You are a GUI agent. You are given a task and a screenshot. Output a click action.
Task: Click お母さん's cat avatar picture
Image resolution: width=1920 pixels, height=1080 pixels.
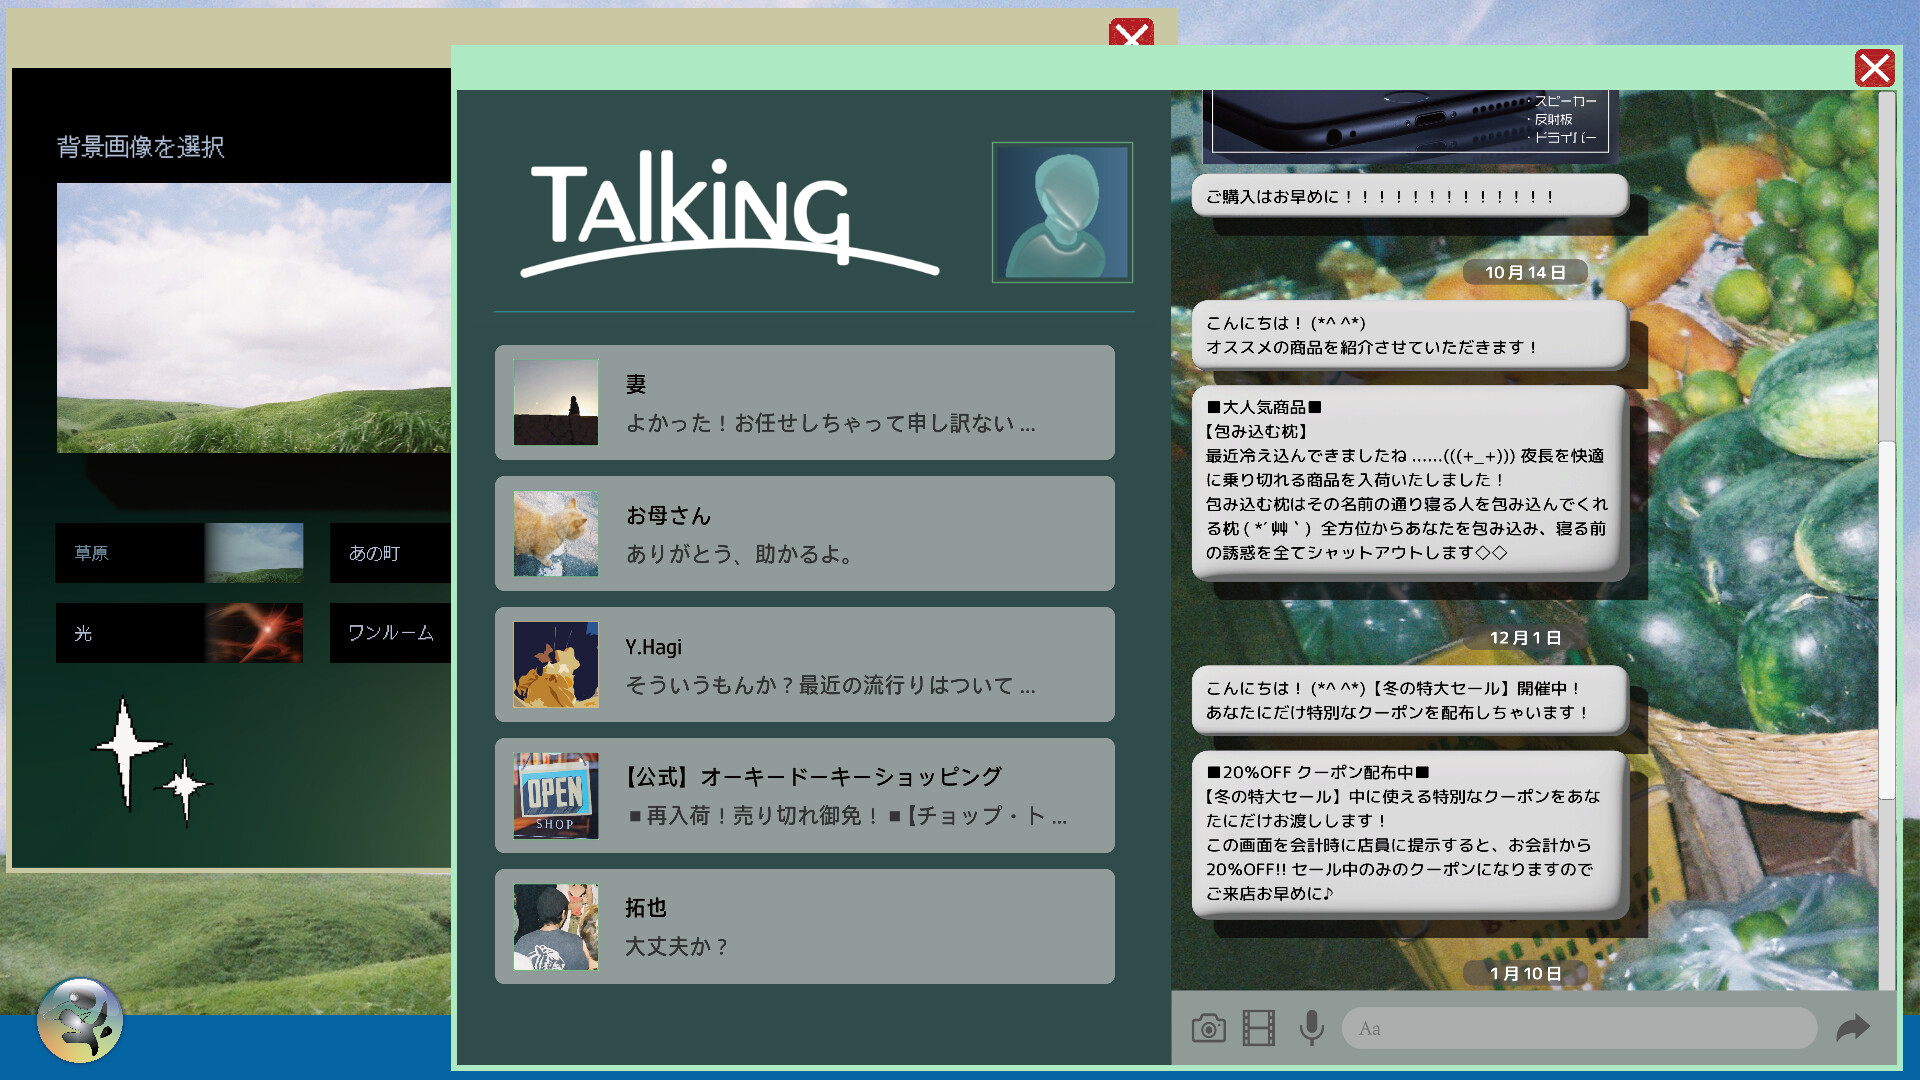pyautogui.click(x=556, y=533)
